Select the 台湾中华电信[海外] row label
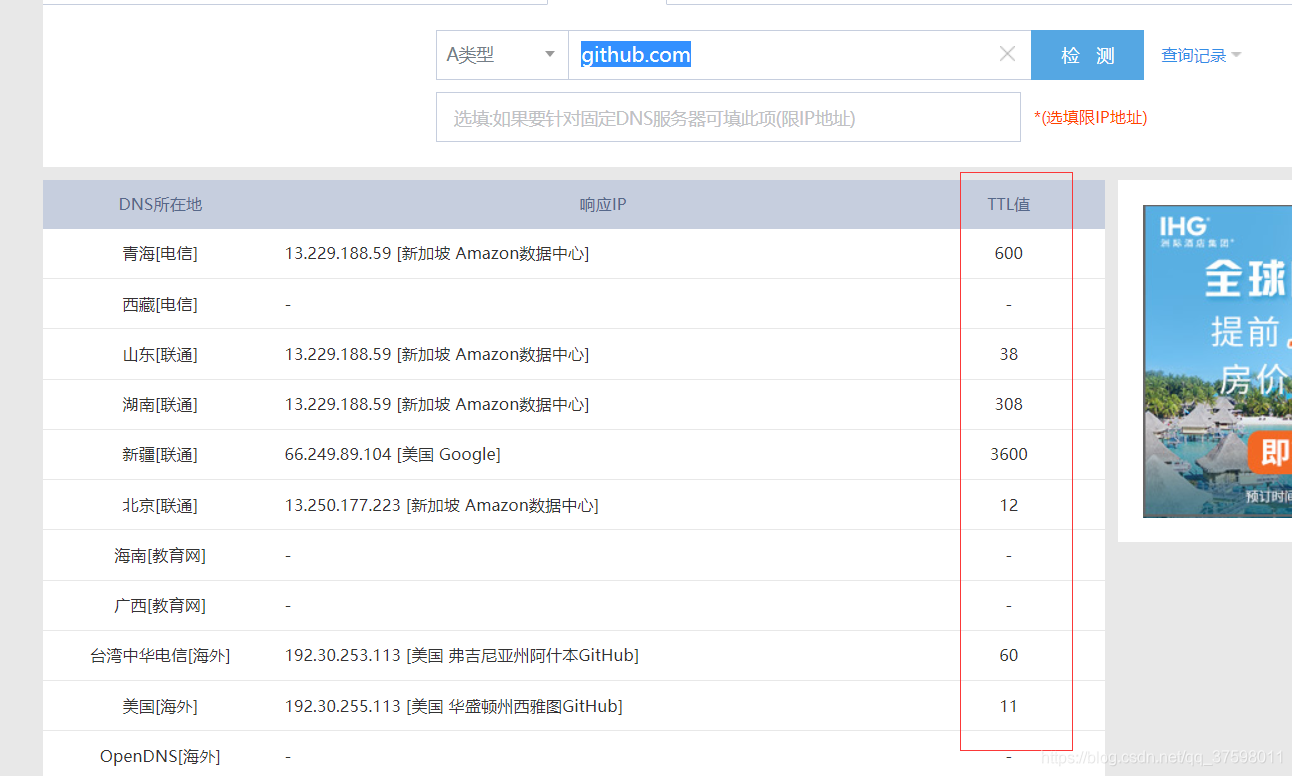 [160, 656]
